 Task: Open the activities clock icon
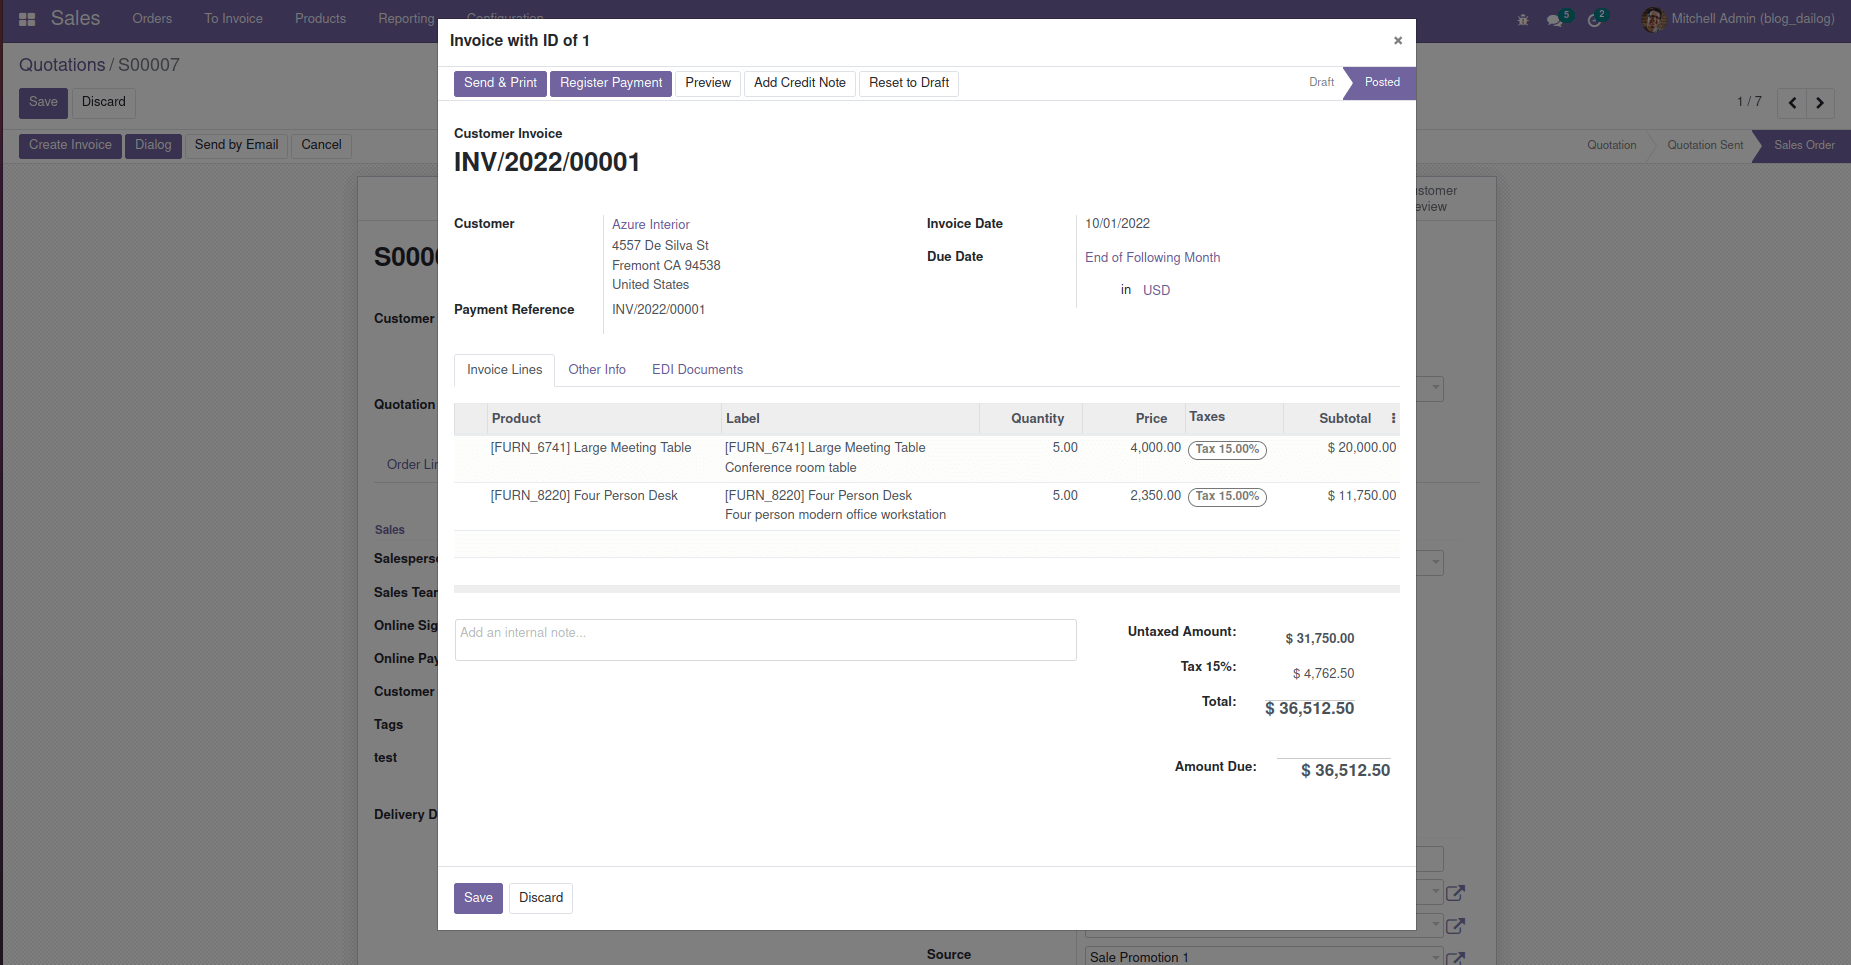click(x=1594, y=20)
